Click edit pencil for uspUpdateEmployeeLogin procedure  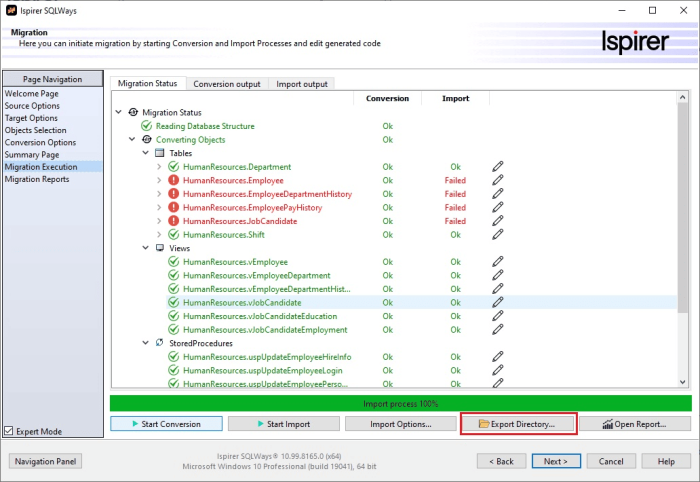coord(497,370)
